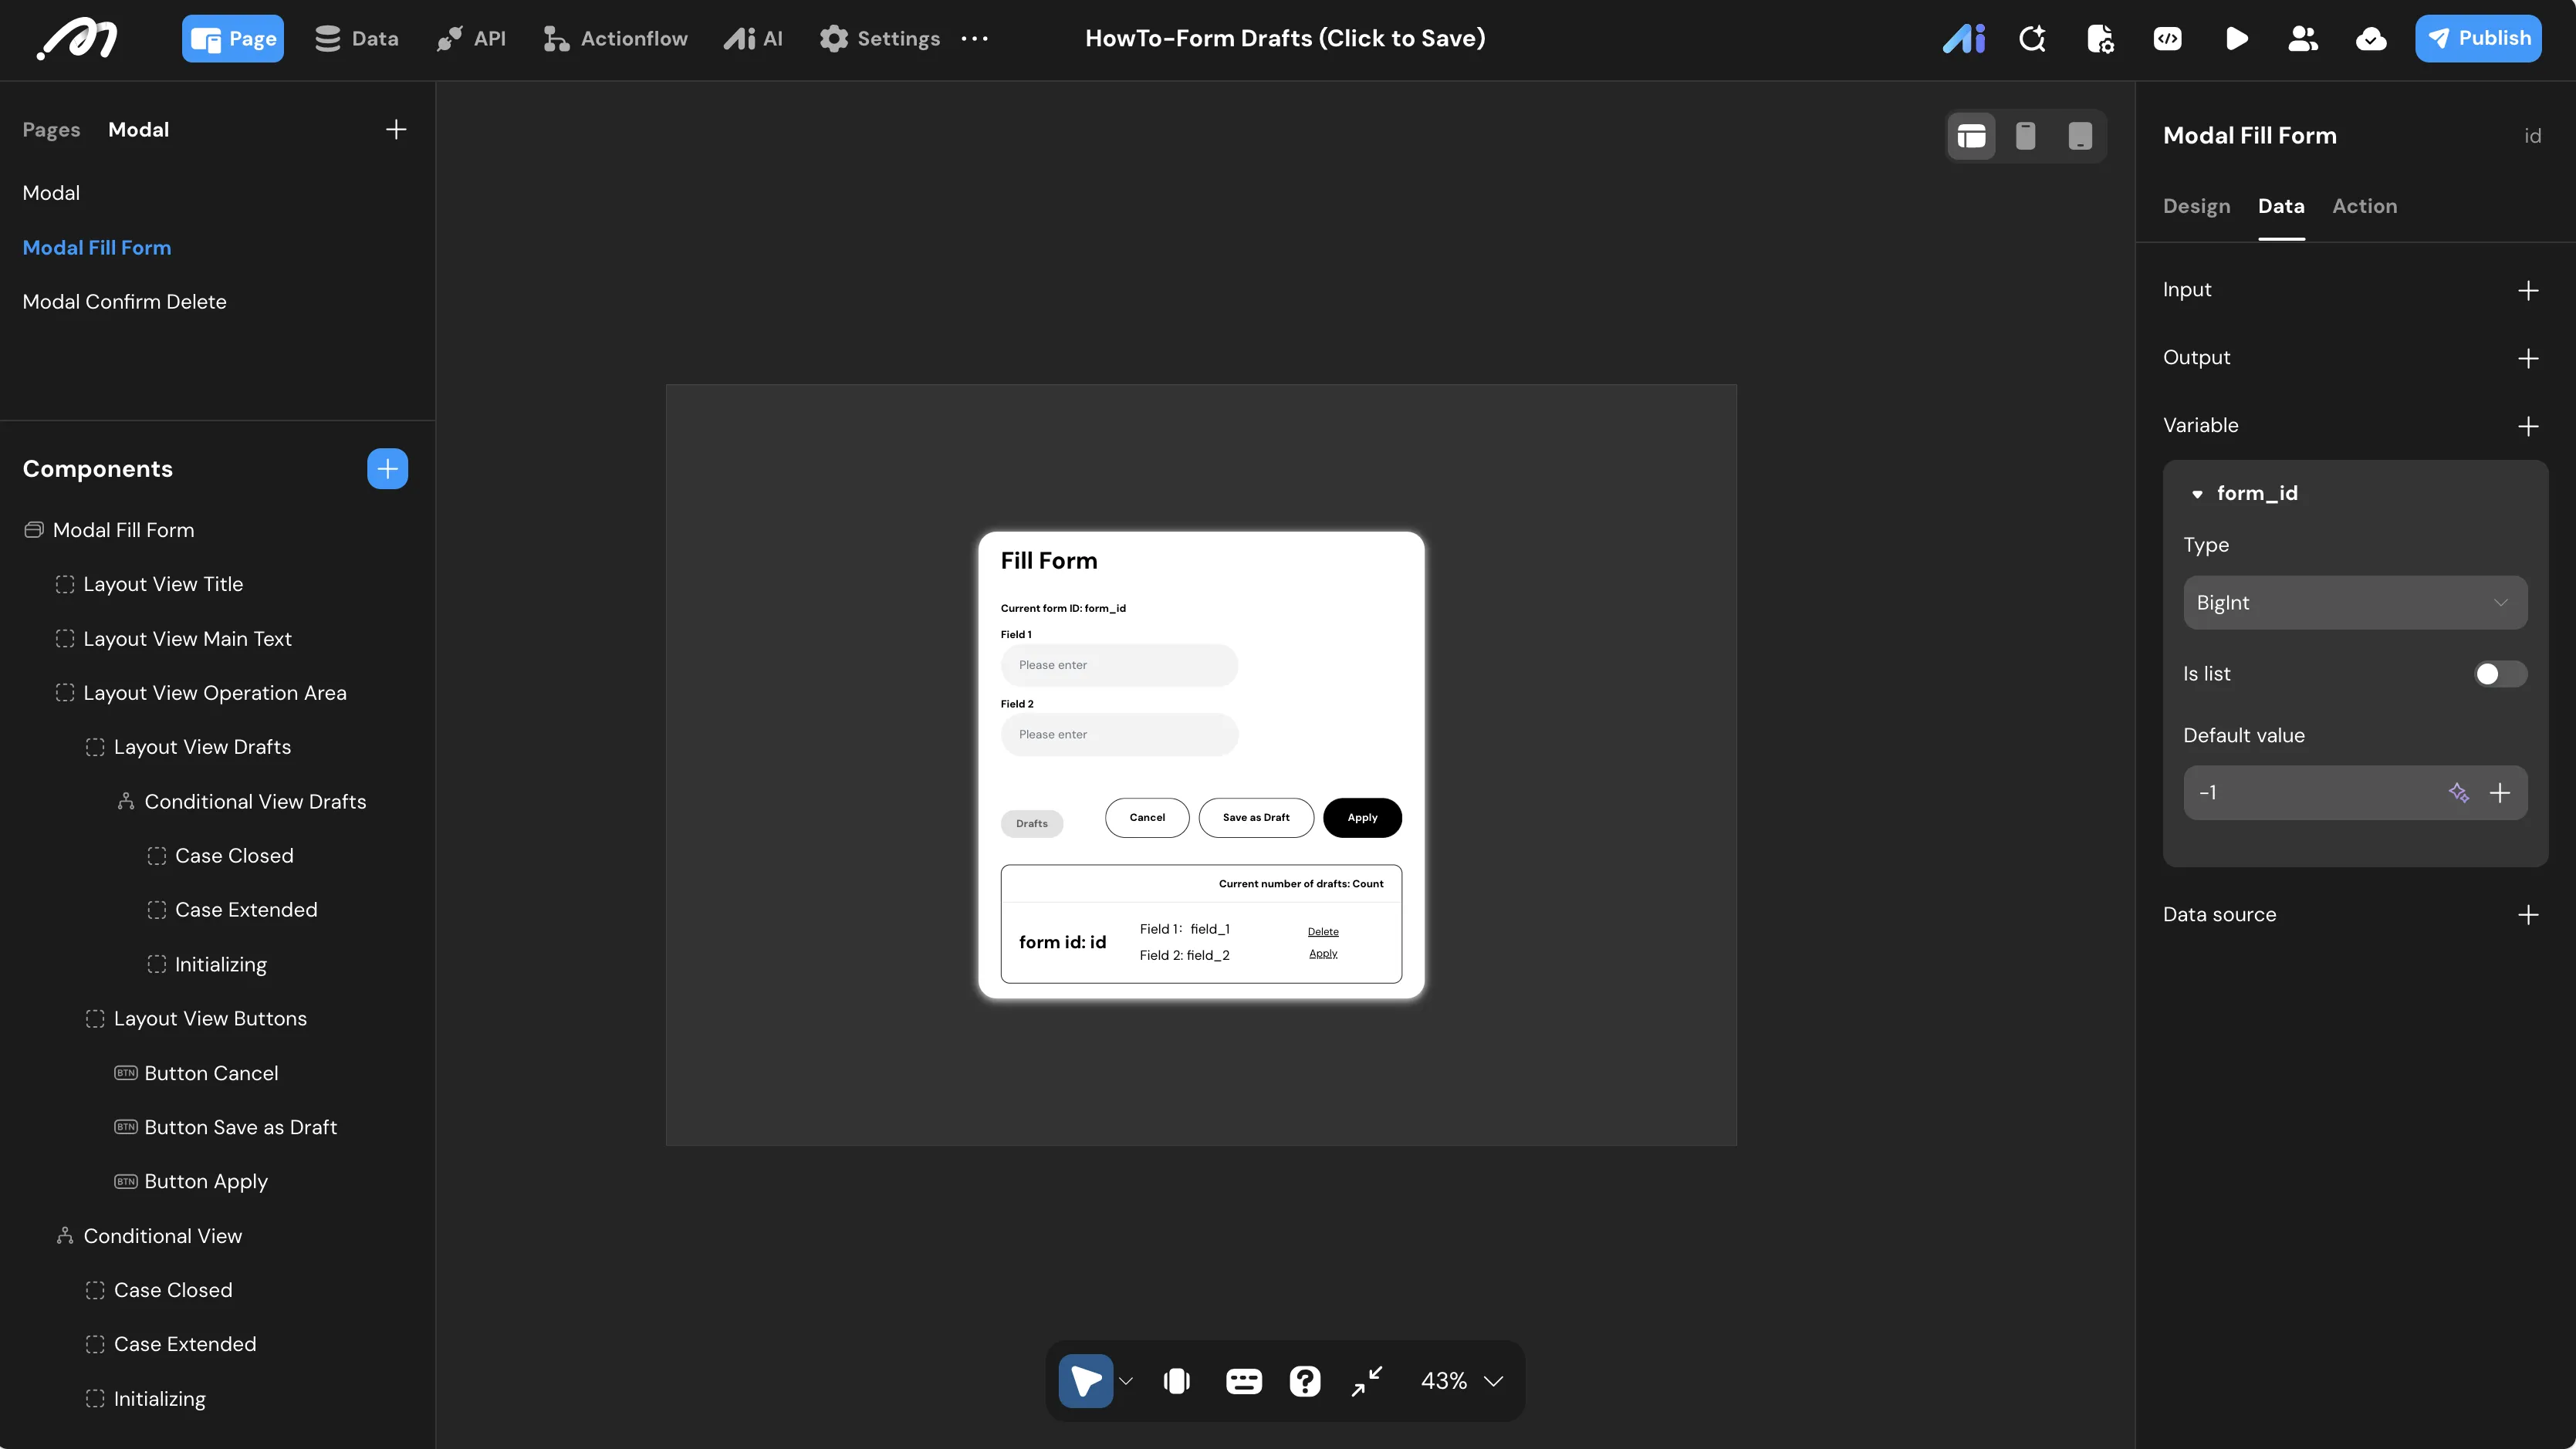Click the collapse fit-to-screen arrows icon
Viewport: 2576px width, 1449px height.
1367,1381
